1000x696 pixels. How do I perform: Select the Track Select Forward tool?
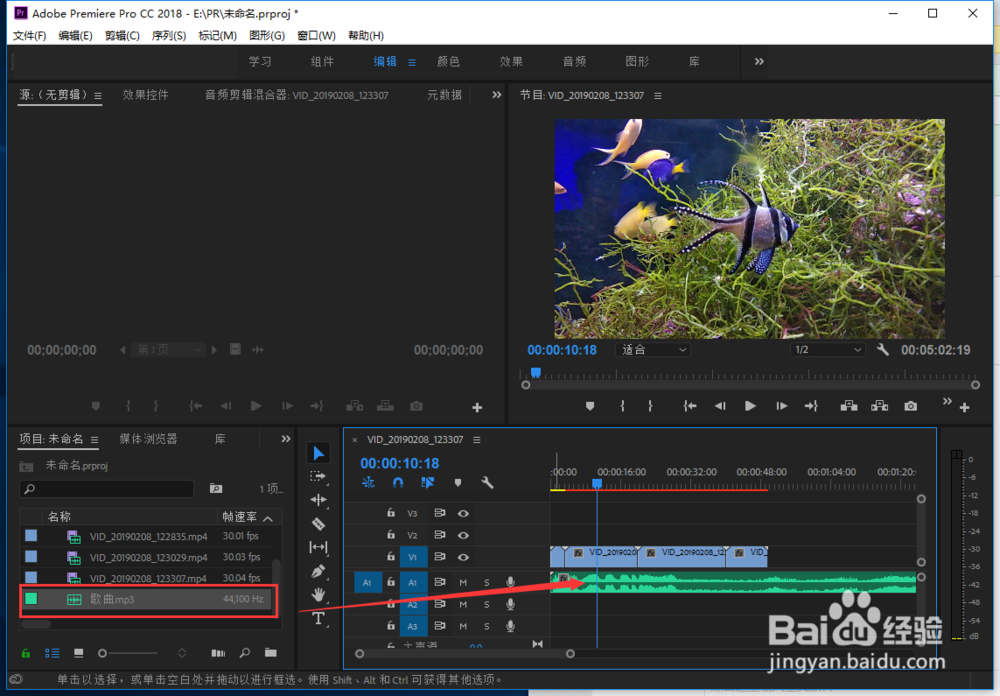(x=318, y=476)
